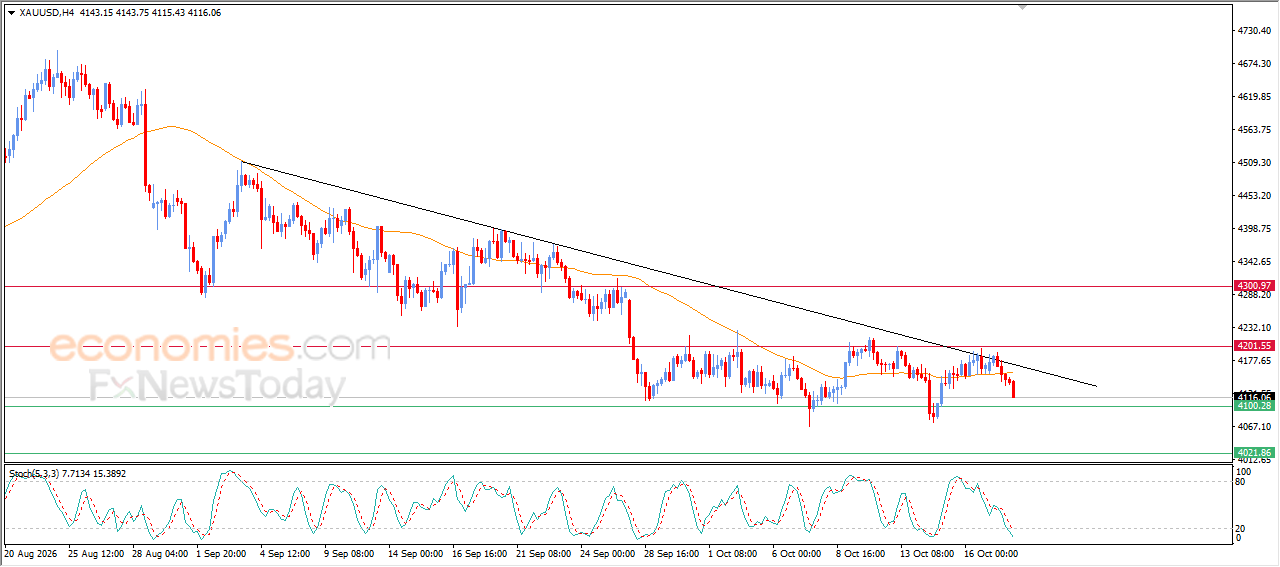Click the 21 Sep 08:00 time label
The height and width of the screenshot is (567, 1280).
coord(545,553)
